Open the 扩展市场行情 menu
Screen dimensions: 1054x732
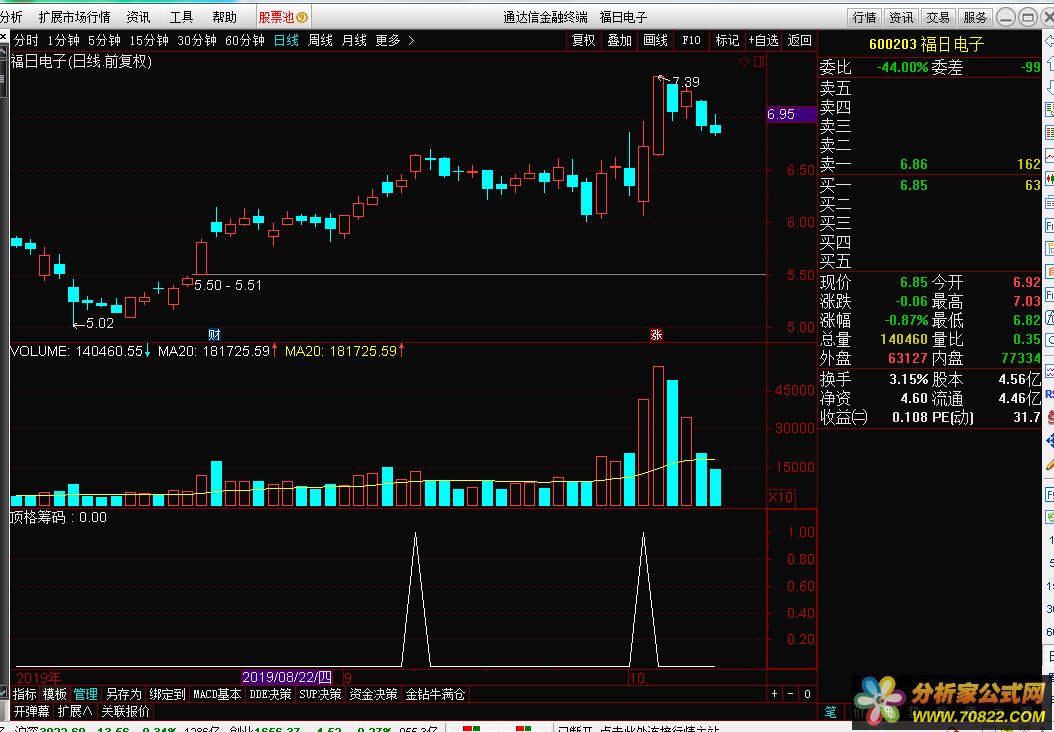74,17
